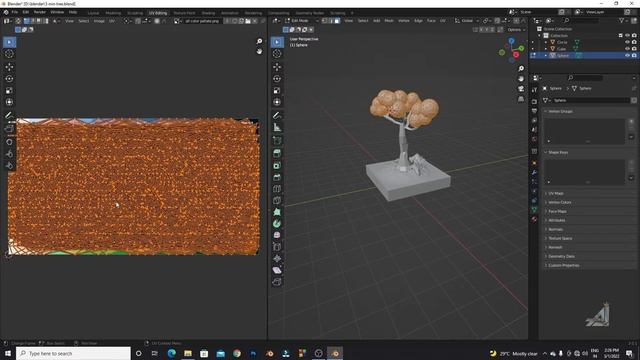The width and height of the screenshot is (640, 360).
Task: Open the Windows Start menu
Action: 7,353
